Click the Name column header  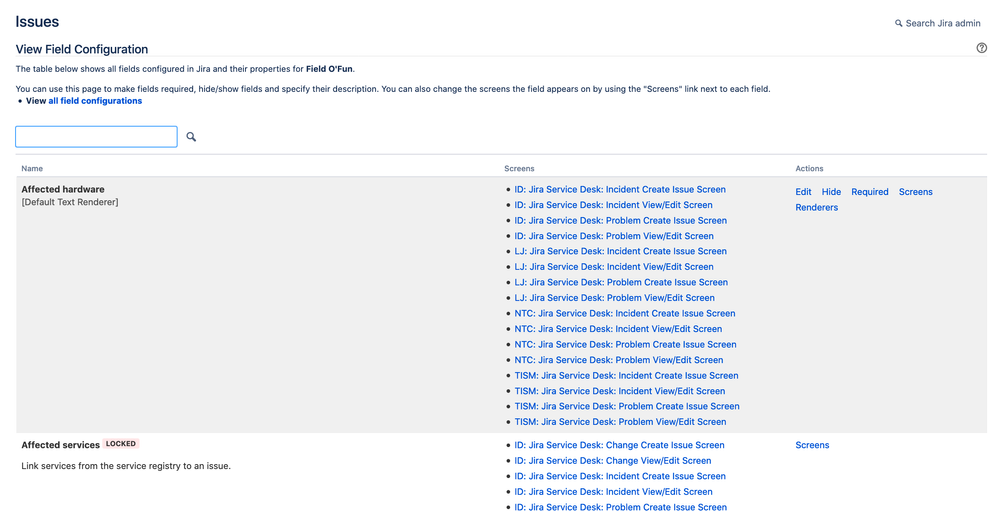click(32, 169)
